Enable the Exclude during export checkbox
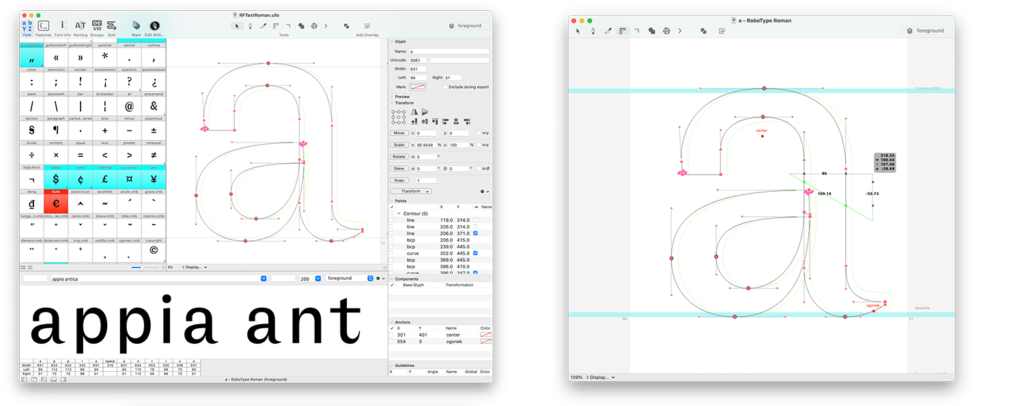 (444, 86)
